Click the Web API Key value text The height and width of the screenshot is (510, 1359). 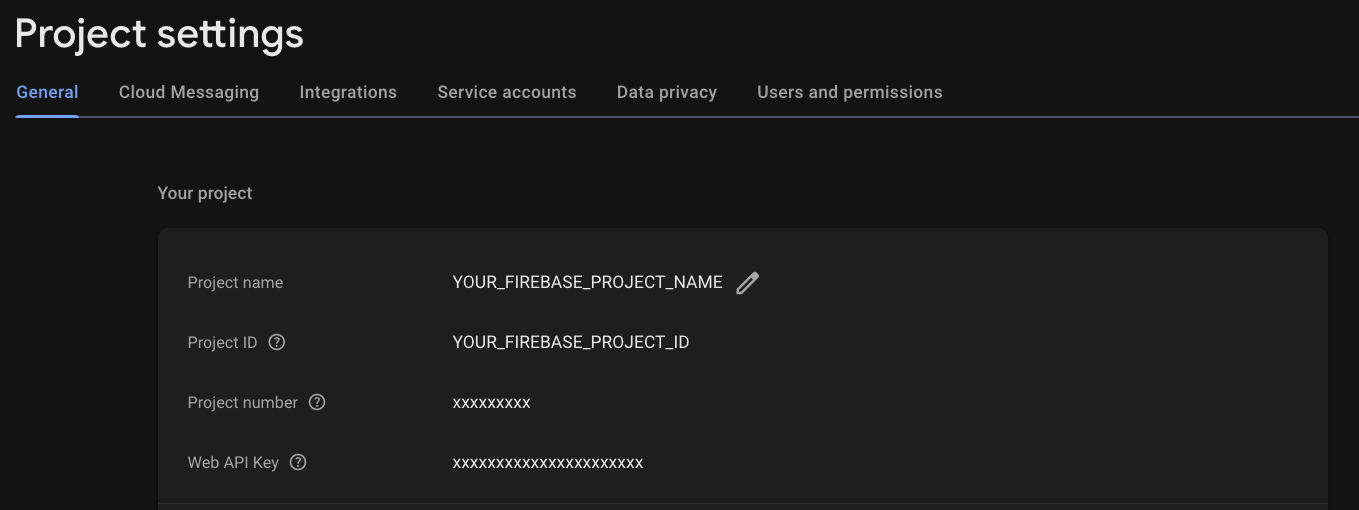pos(548,463)
